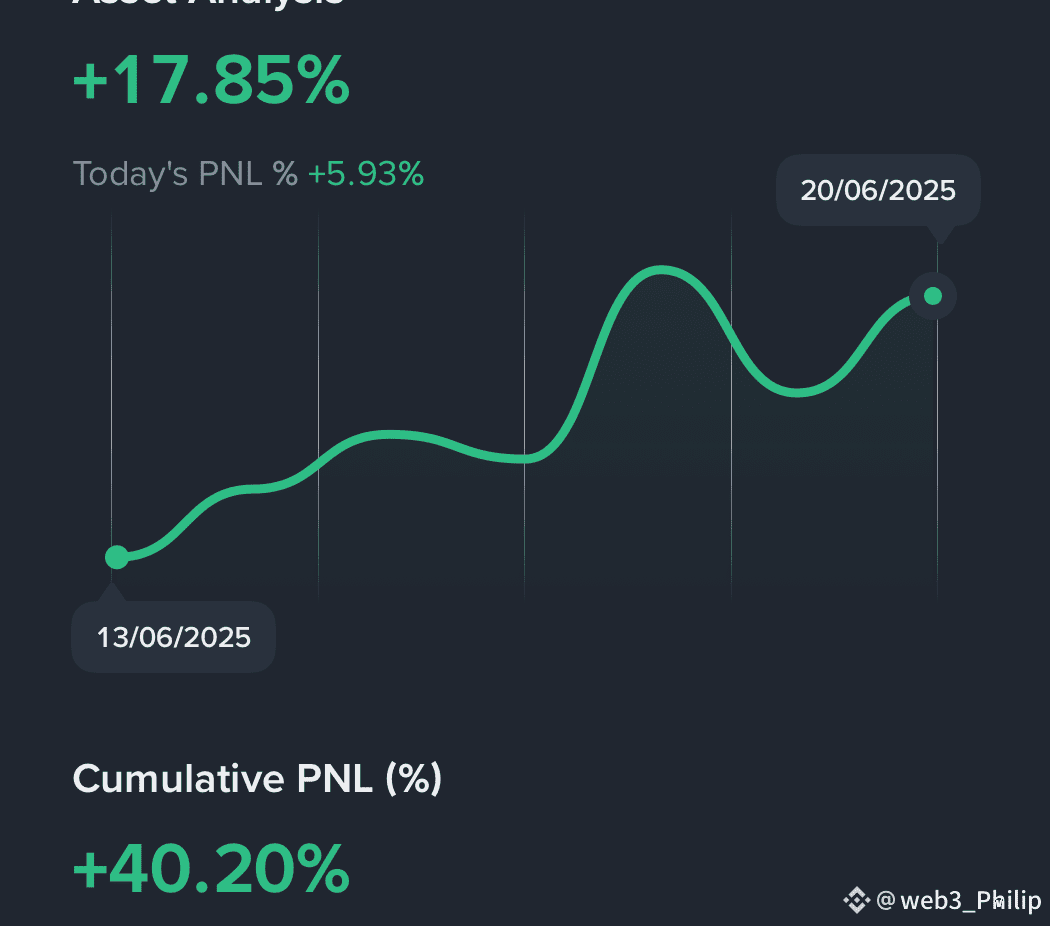Select the +17.85% asset percentage value
Viewport: 1050px width, 926px height.
tap(211, 80)
